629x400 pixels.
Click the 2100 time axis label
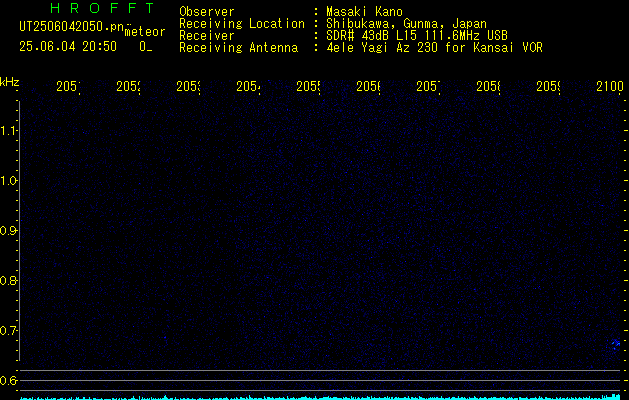[x=610, y=86]
